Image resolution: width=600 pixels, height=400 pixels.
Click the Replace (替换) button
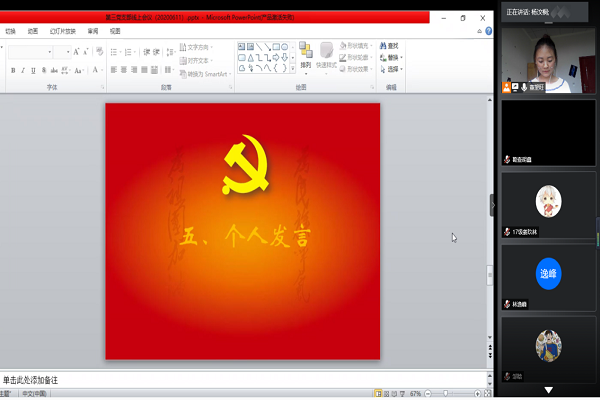click(391, 58)
